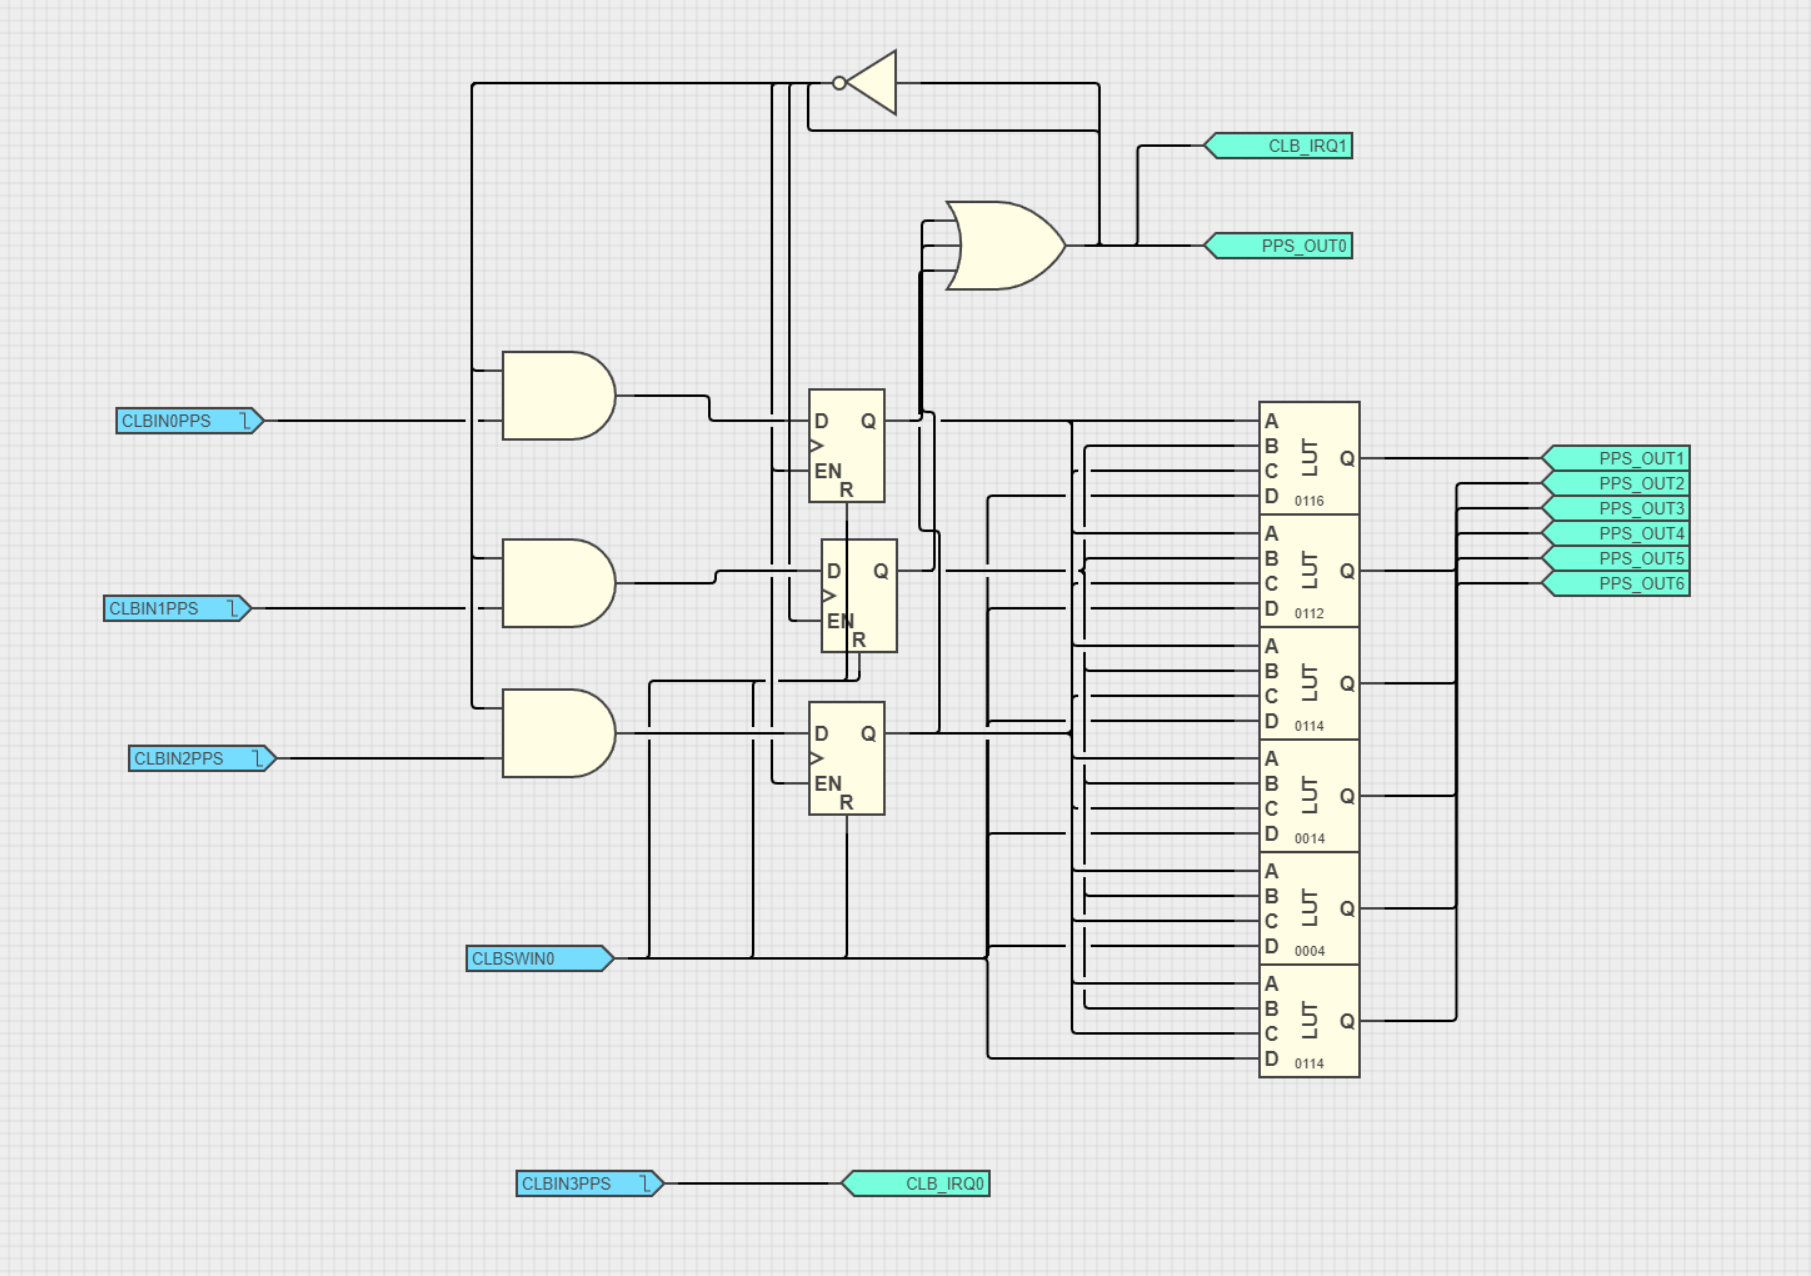Viewport: 1811px width, 1276px height.
Task: Click the PPS_OUT1 output port
Action: 1616,458
